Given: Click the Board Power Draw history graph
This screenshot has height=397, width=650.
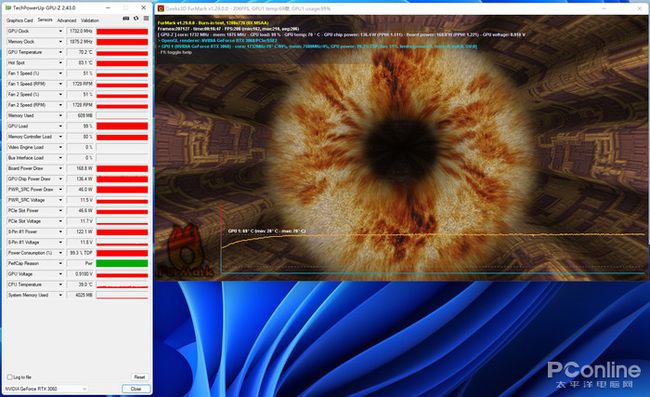Looking at the screenshot, I should (122, 168).
